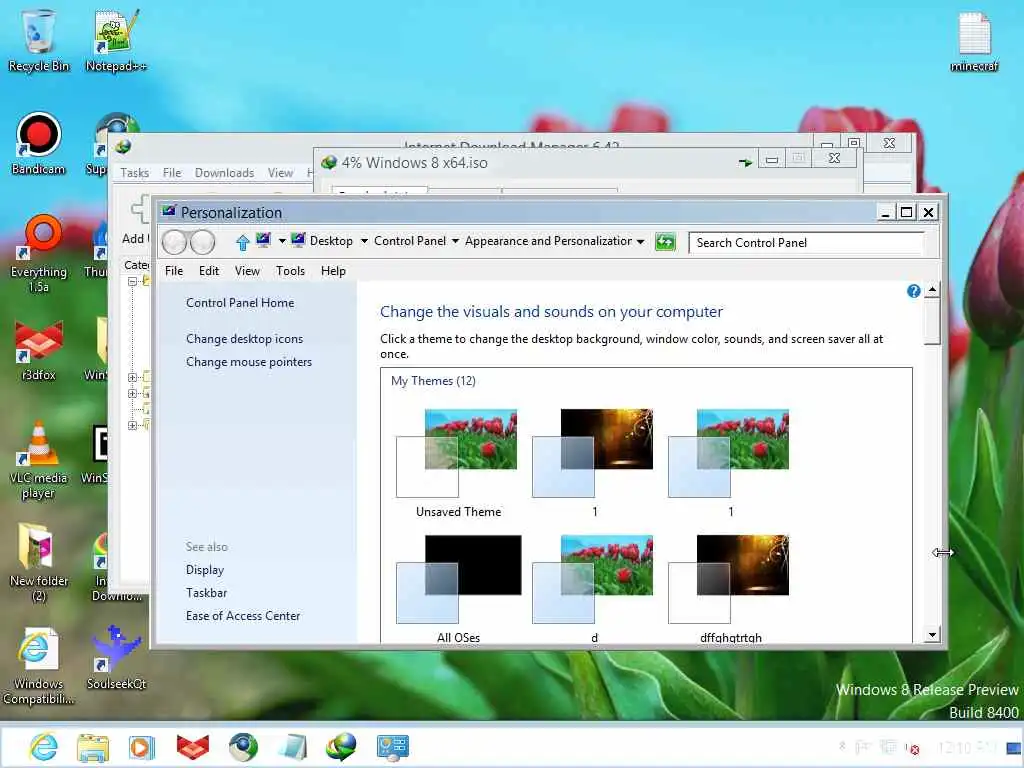This screenshot has width=1024, height=768.
Task: Select the dffghgtrtgh theme
Action: pyautogui.click(x=729, y=588)
